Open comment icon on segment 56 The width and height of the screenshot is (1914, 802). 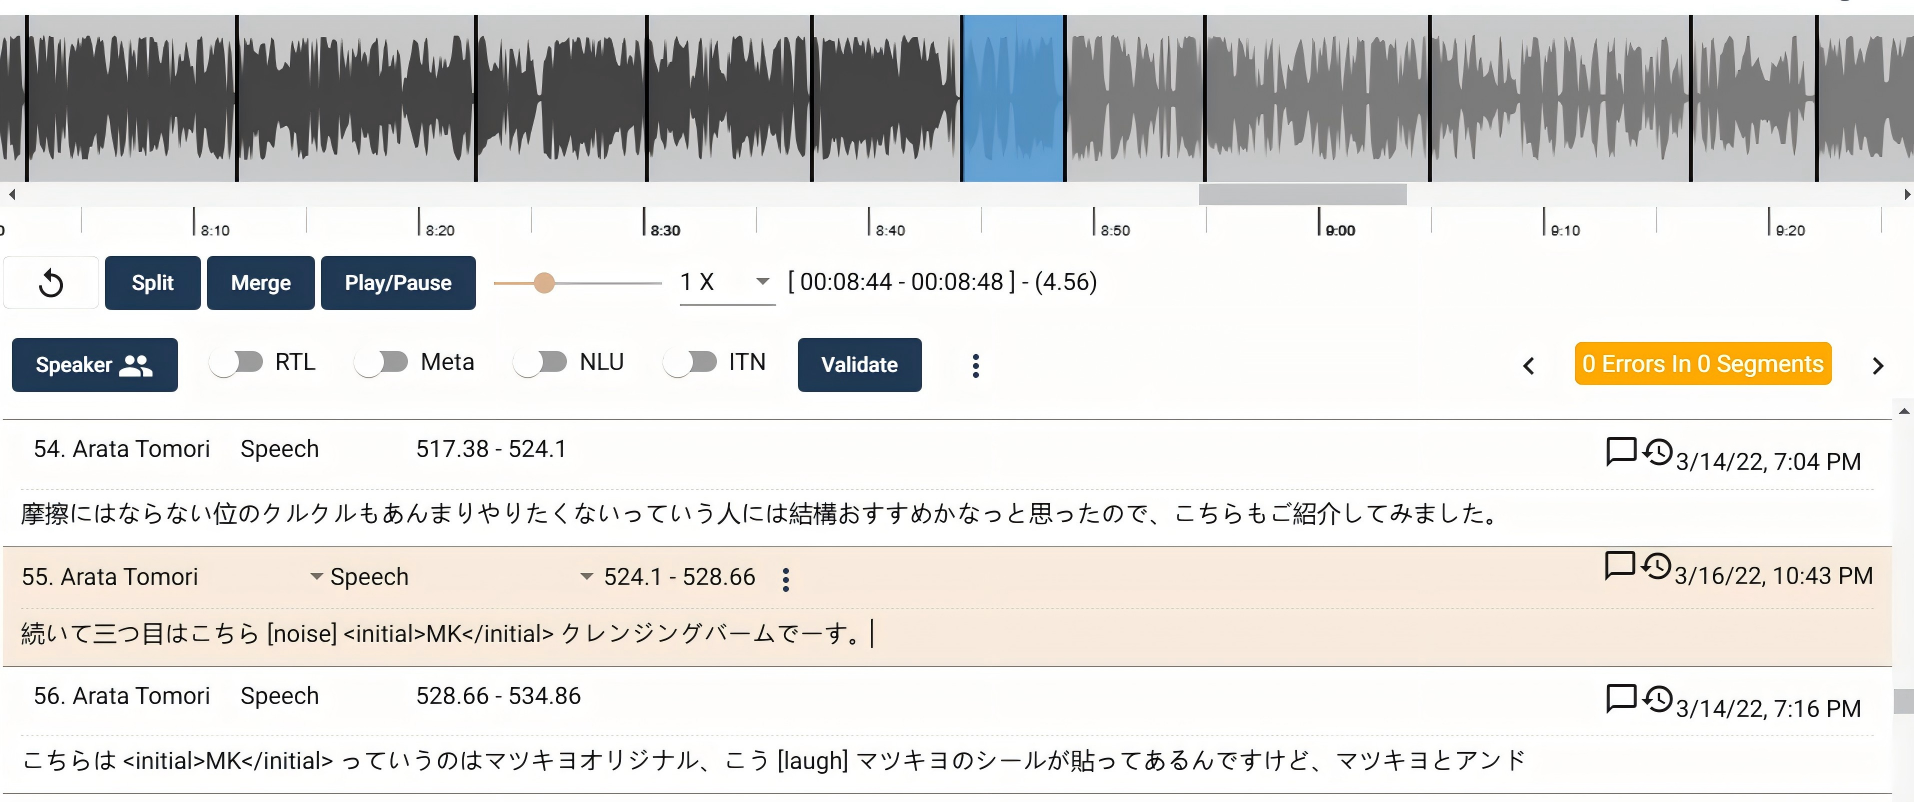pos(1620,698)
